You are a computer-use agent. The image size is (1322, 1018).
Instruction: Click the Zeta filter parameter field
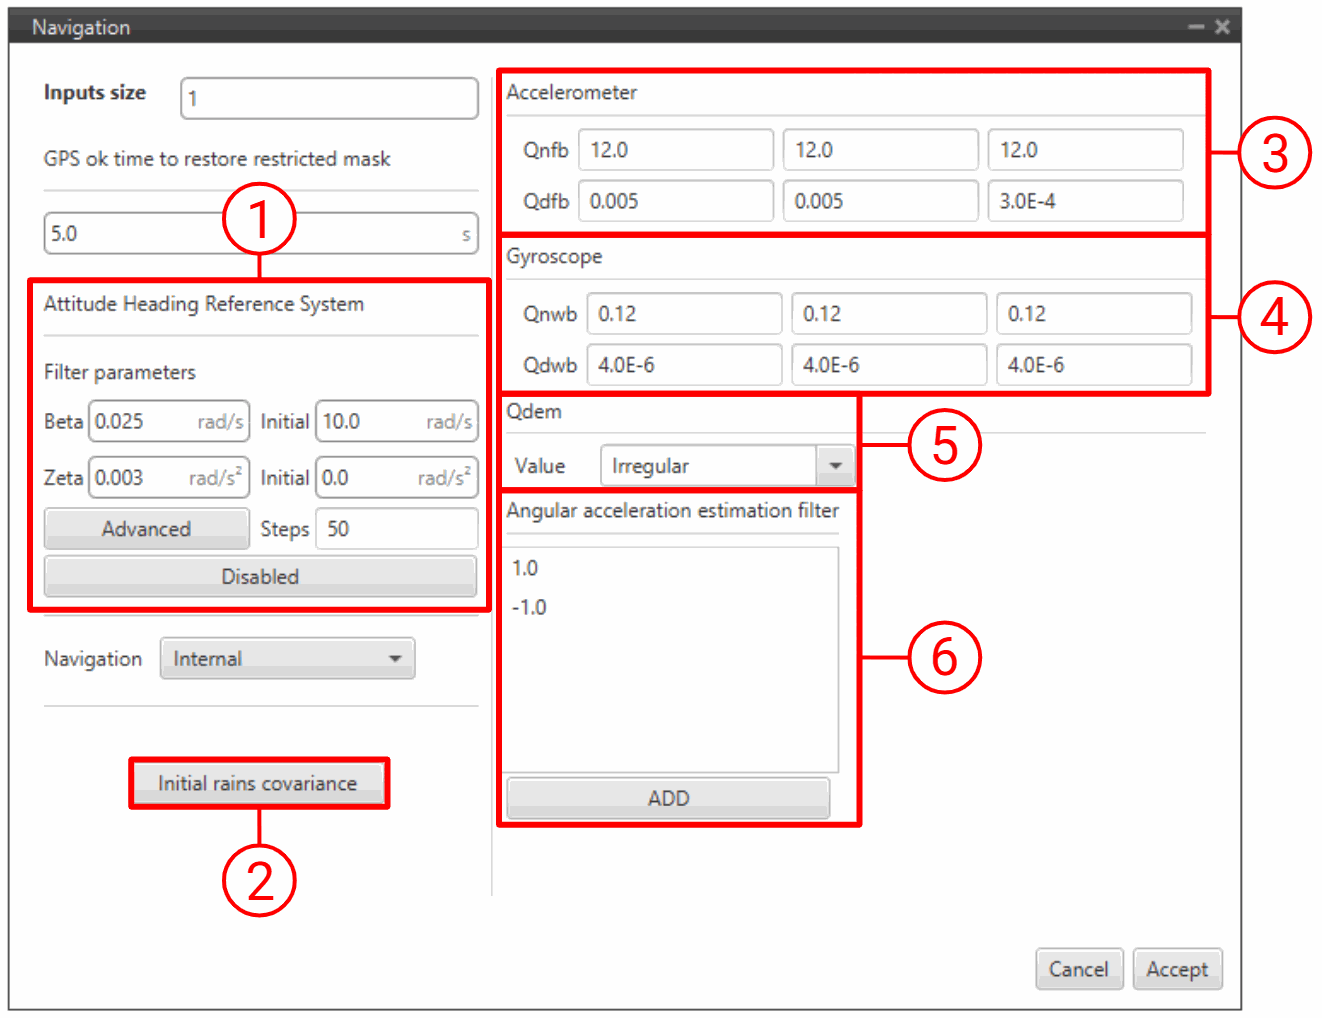(167, 478)
